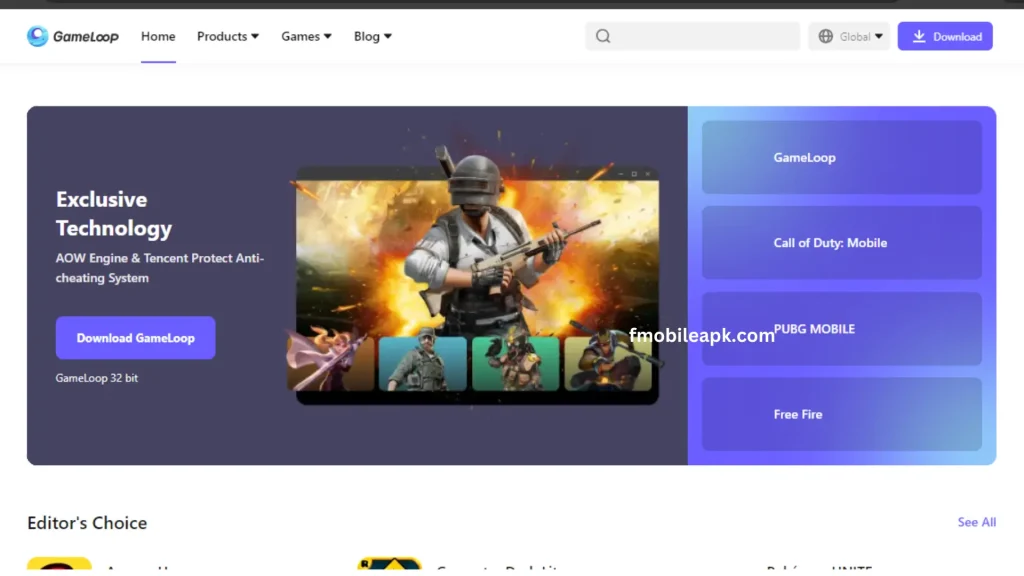The image size is (1024, 576).
Task: Select the Call of Duty: Mobile card
Action: point(842,243)
